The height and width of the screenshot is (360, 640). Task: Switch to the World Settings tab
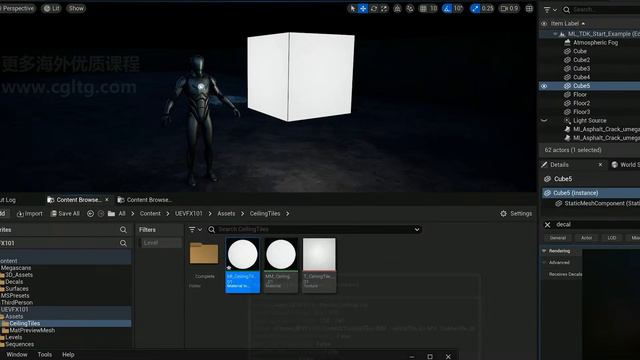point(625,165)
